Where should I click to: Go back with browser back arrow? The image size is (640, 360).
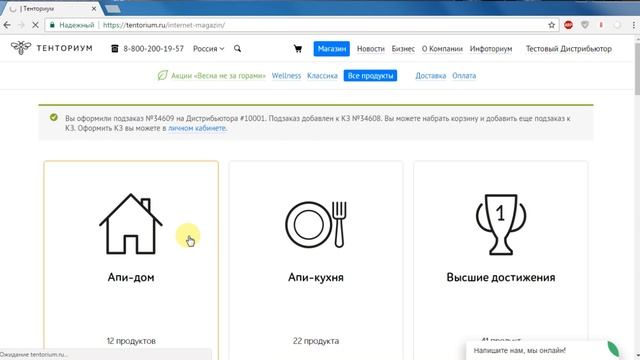[7, 25]
